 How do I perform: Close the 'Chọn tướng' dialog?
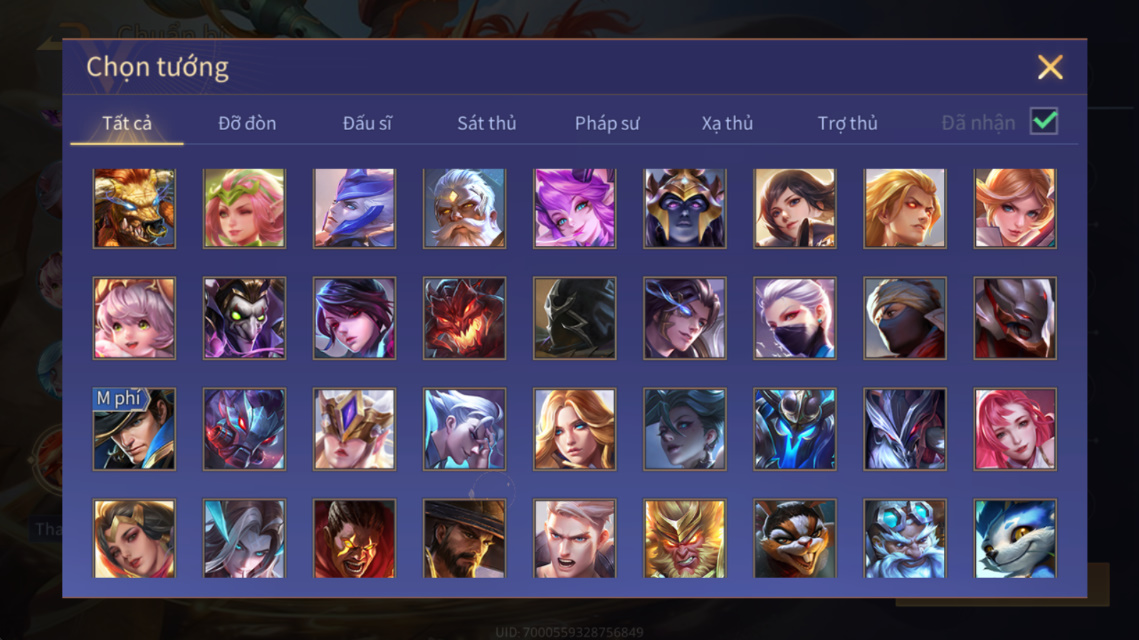(1050, 67)
